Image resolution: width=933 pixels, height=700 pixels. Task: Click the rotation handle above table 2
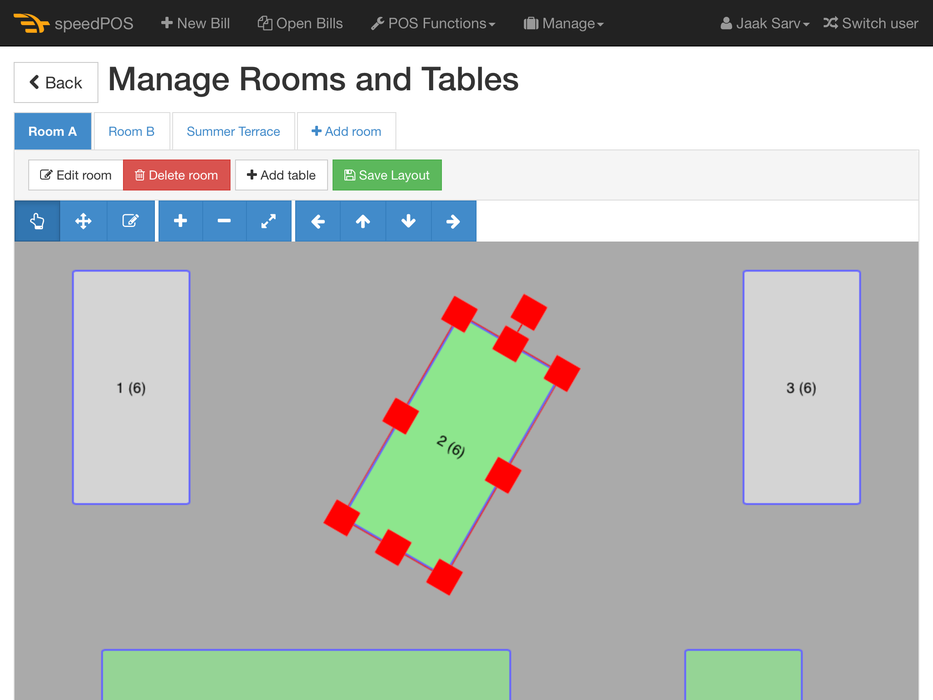coord(529,312)
